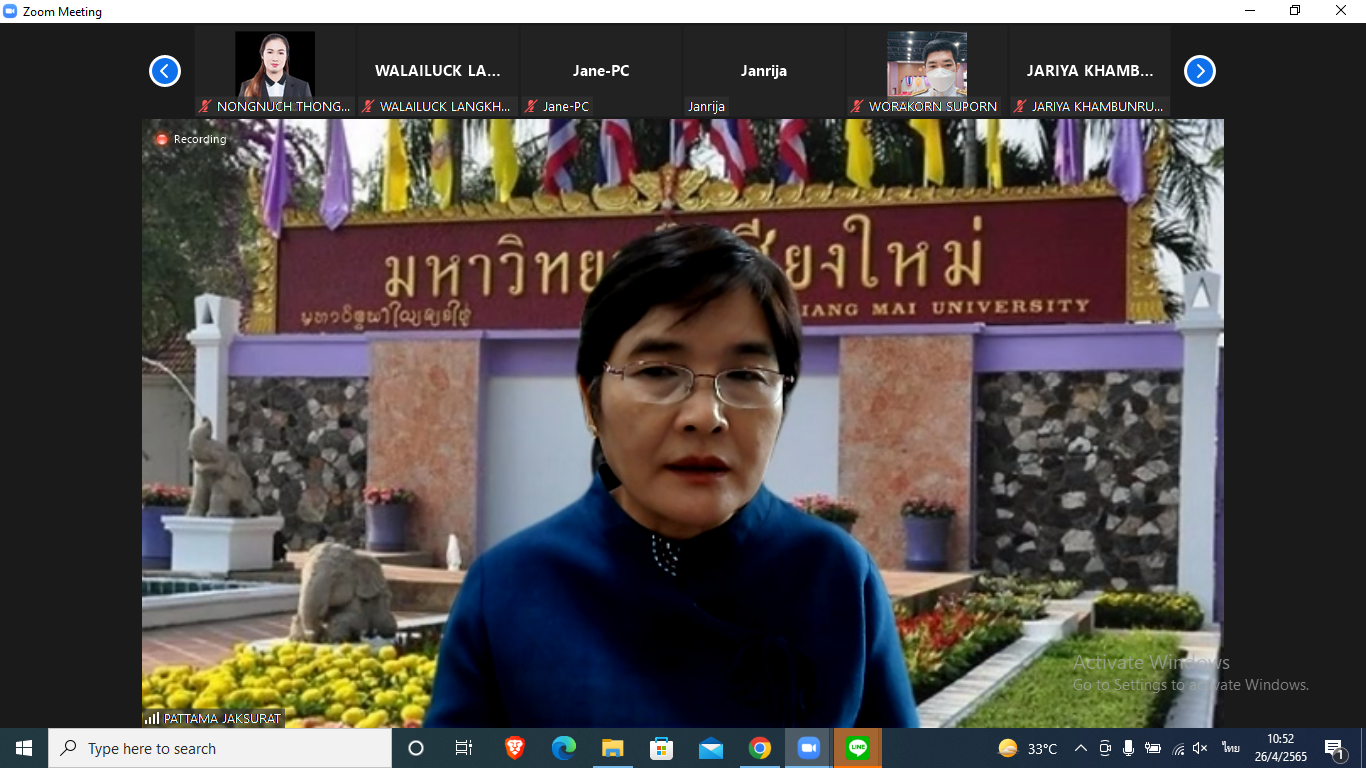Click muted mic icon on Jane-PC tile
The width and height of the screenshot is (1366, 768).
tap(532, 106)
